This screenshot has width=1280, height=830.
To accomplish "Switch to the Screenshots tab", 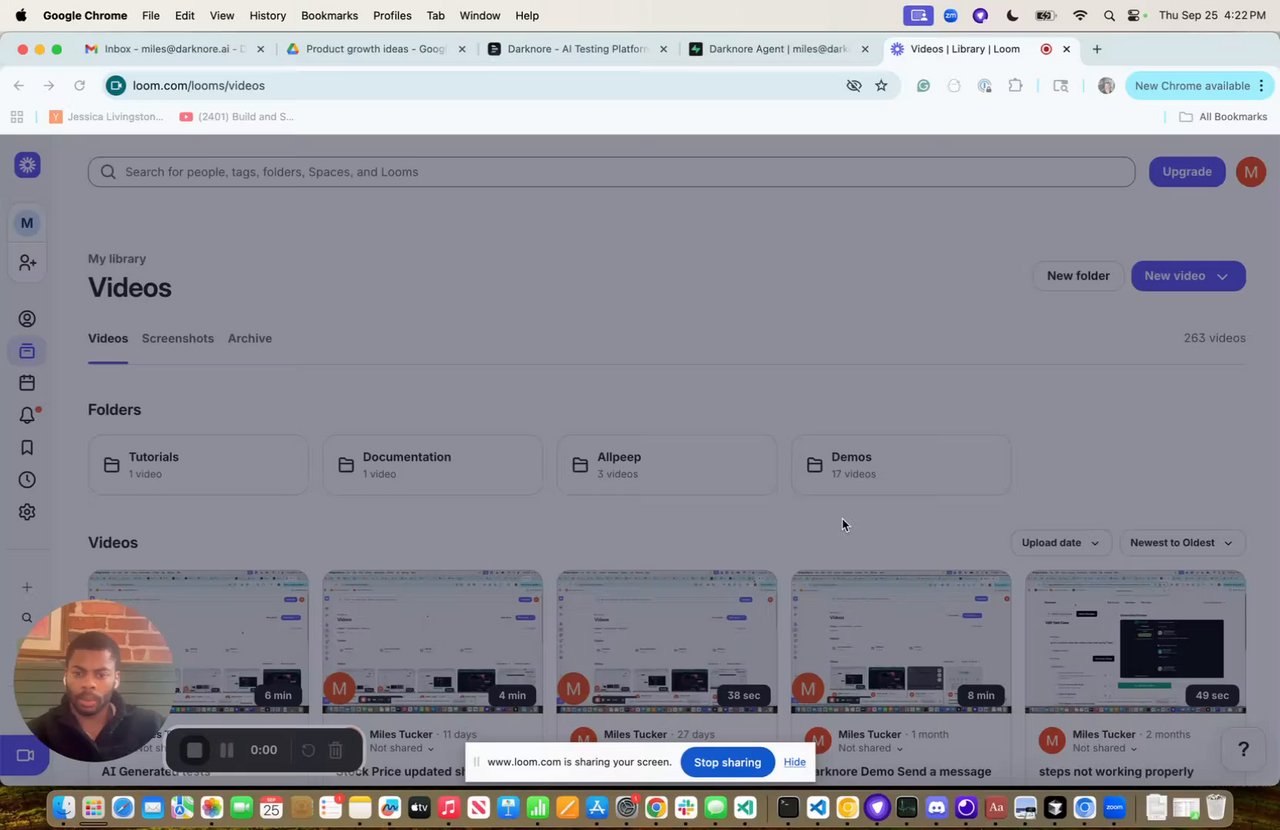I will 178,338.
